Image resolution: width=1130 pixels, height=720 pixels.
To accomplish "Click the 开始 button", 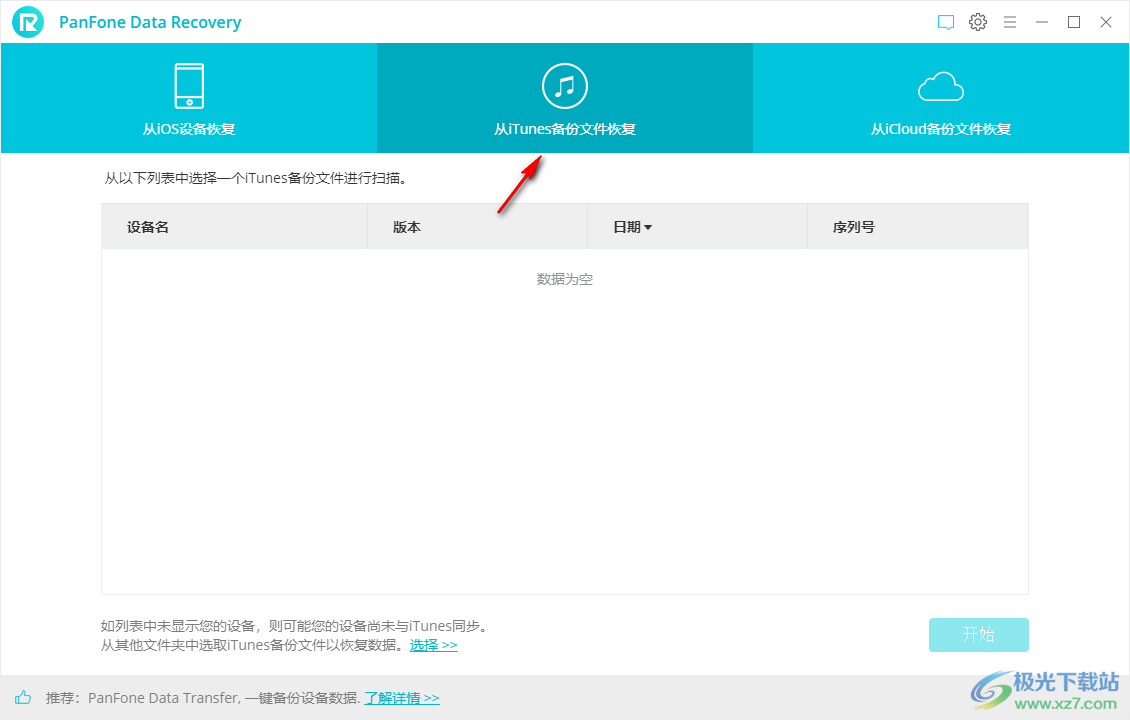I will tap(979, 635).
